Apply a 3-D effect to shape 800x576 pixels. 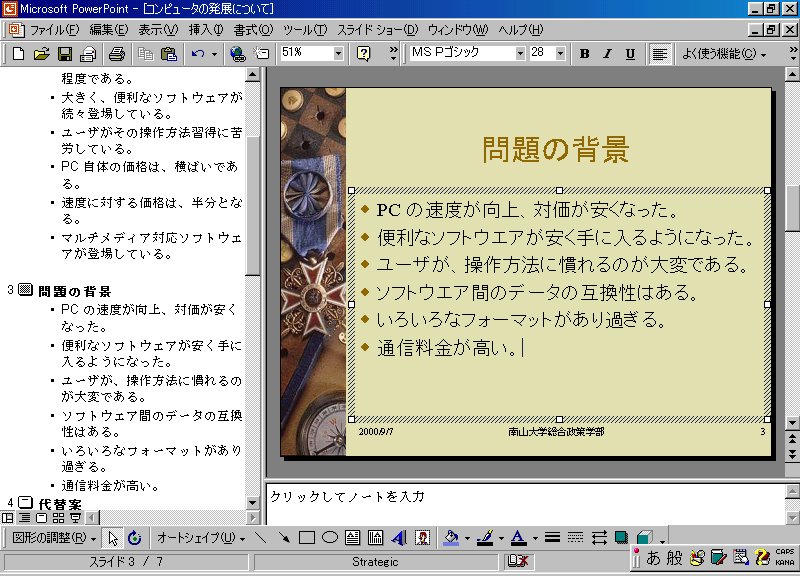[x=644, y=538]
